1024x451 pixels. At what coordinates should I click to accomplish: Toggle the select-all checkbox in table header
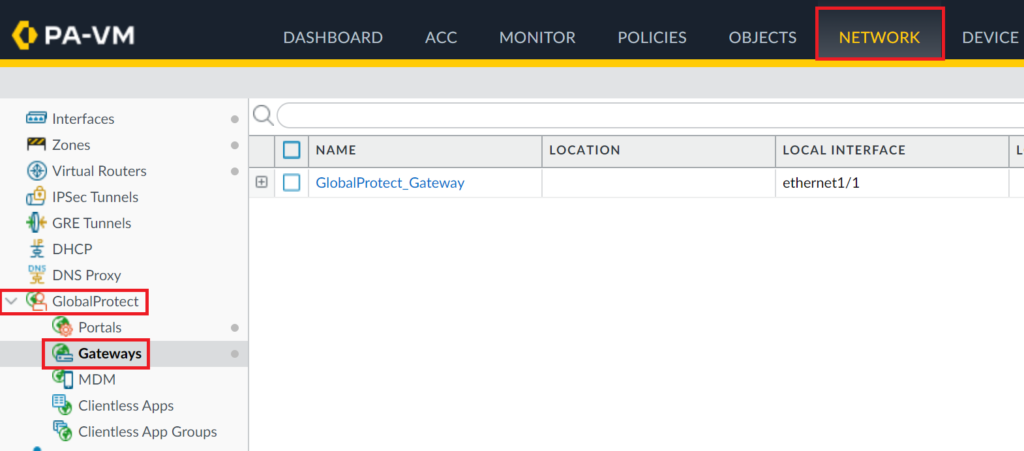(291, 150)
